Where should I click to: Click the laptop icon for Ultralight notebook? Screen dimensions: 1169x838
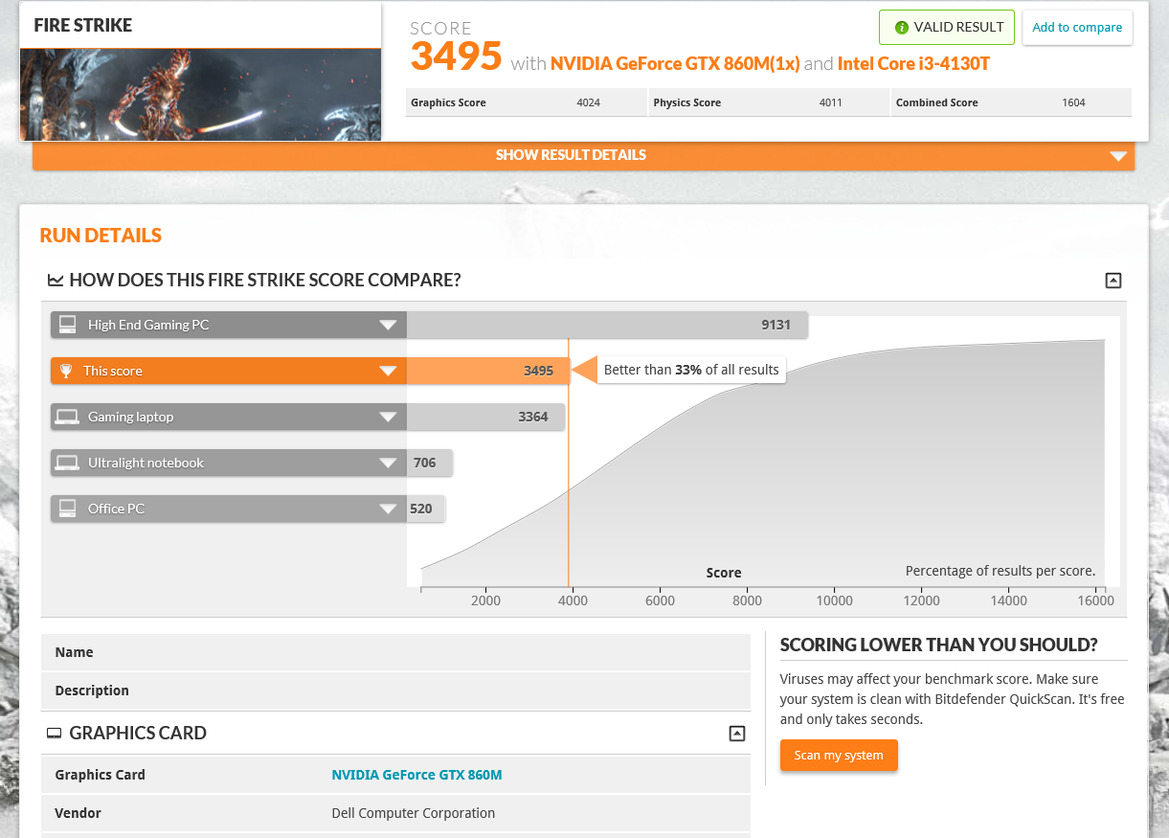point(67,463)
